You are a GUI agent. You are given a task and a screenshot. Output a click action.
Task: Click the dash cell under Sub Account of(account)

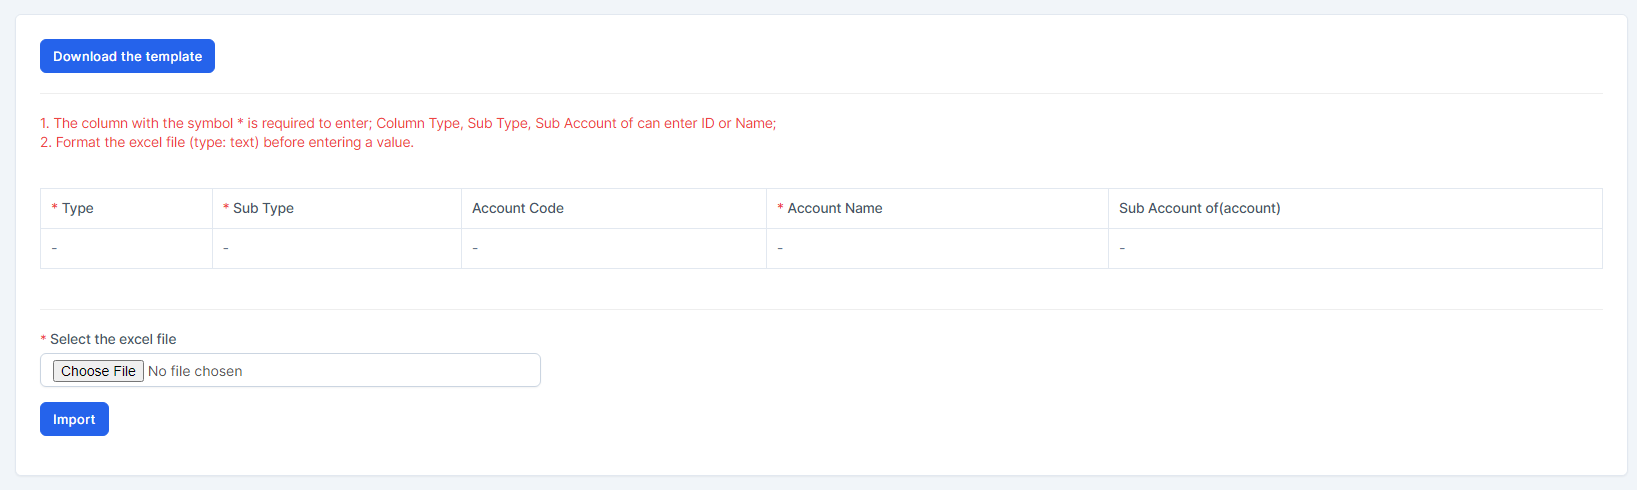[x=1122, y=248]
